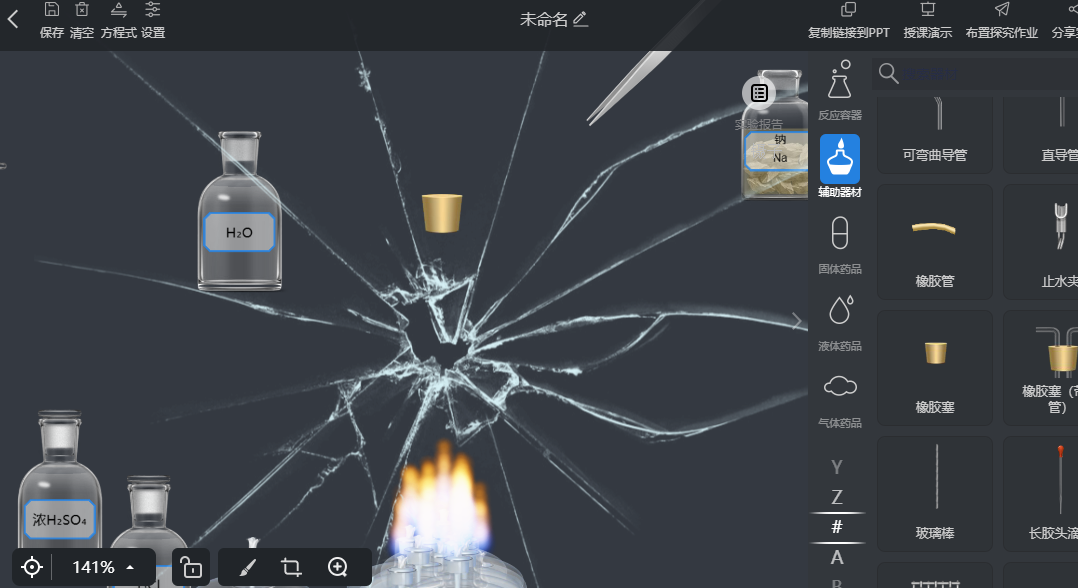The height and width of the screenshot is (588, 1078).
Task: Open 布置探究作业
Action: tap(1002, 21)
